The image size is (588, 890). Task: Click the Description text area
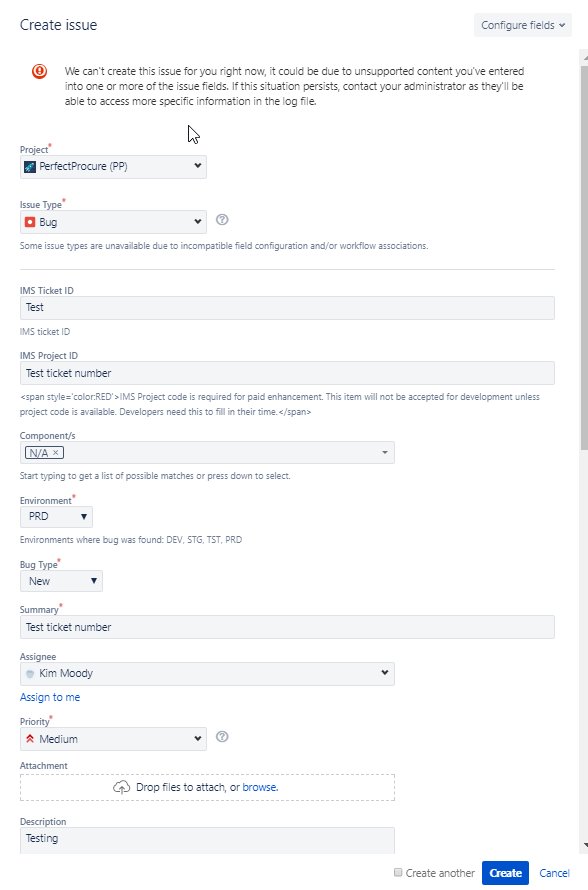pos(207,840)
